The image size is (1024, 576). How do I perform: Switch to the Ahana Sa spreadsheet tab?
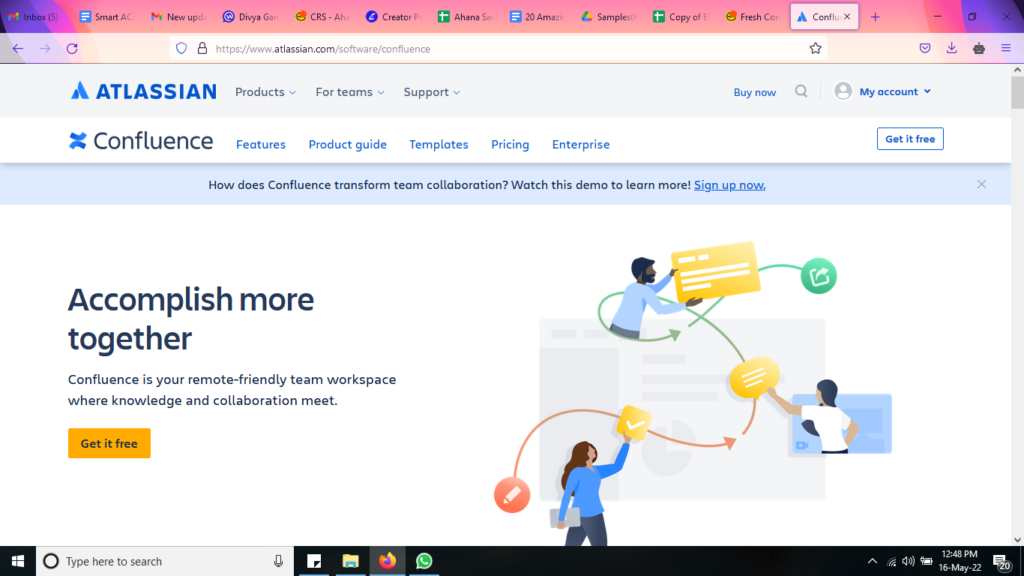point(464,17)
